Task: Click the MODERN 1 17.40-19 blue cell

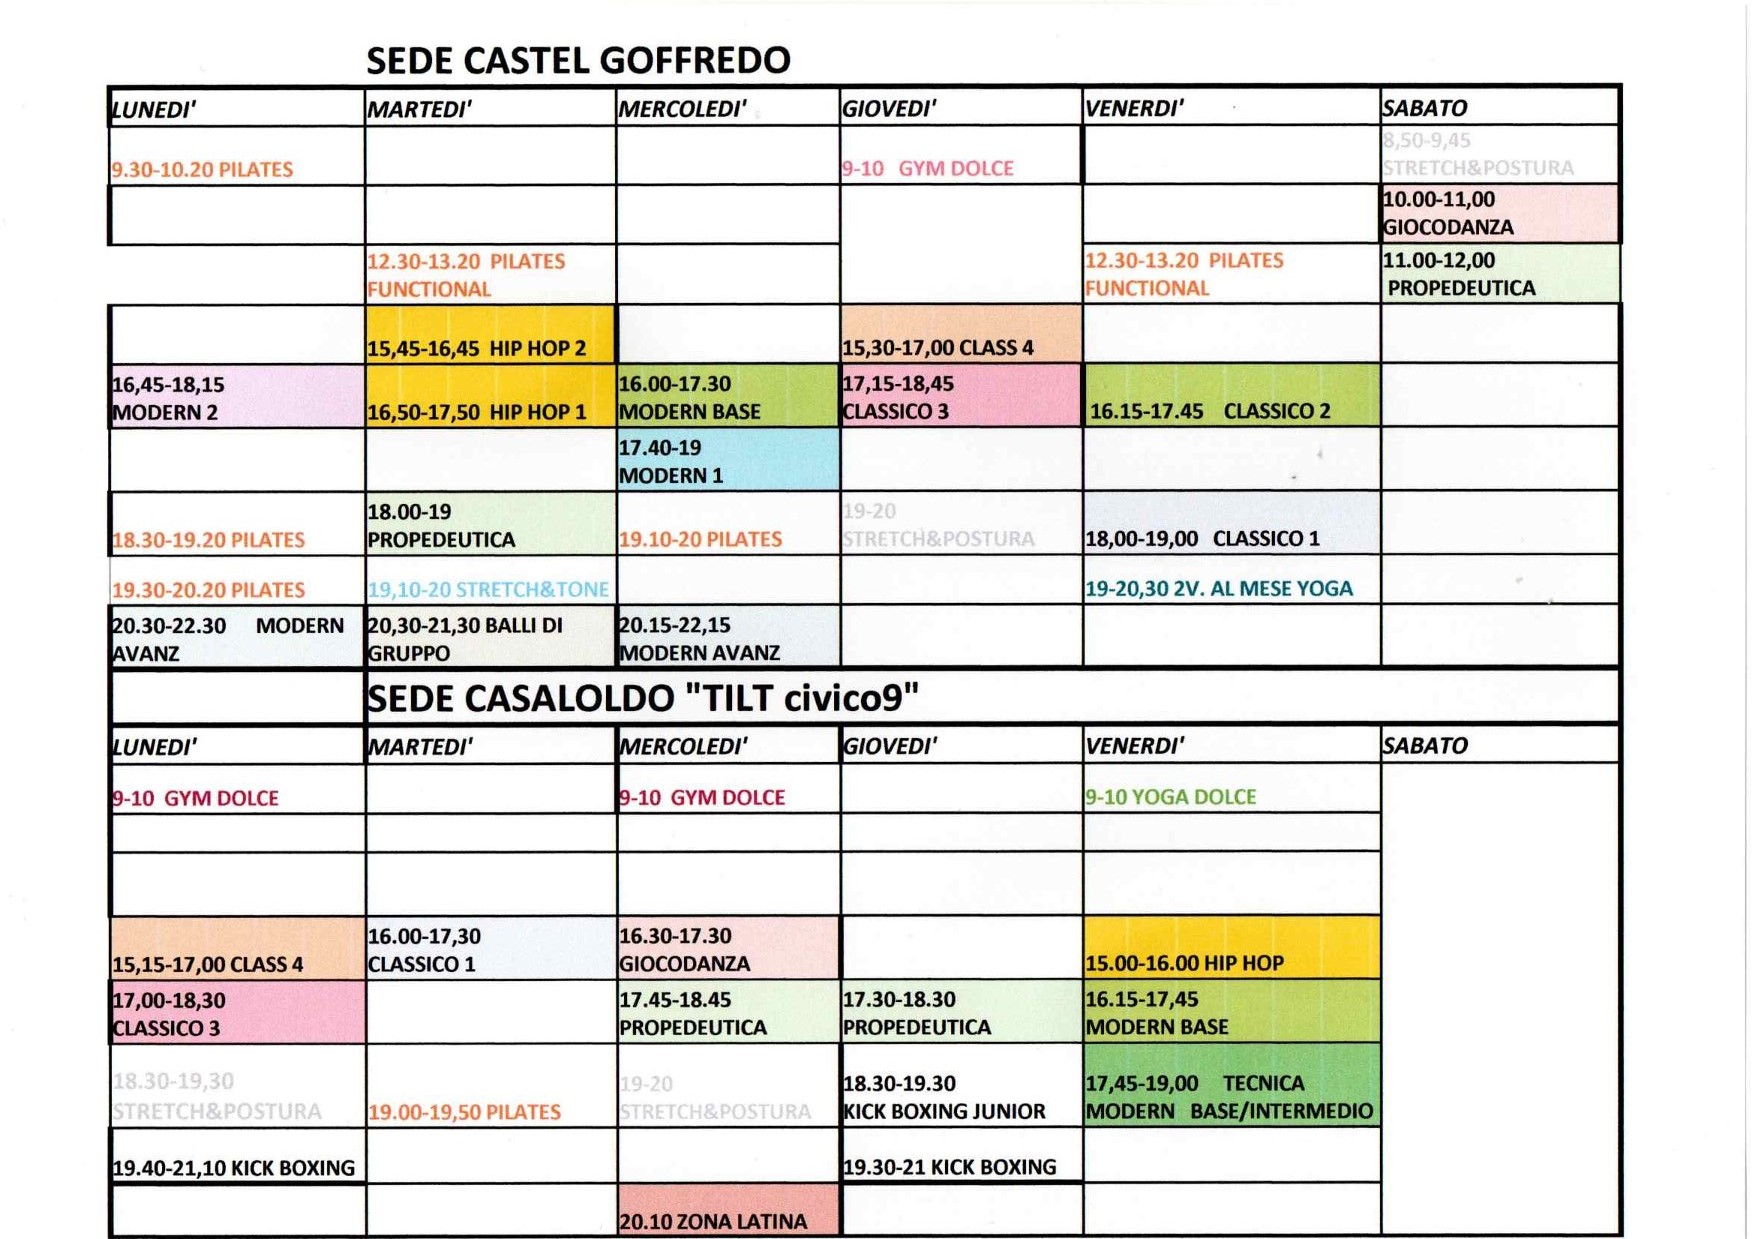Action: coord(728,460)
